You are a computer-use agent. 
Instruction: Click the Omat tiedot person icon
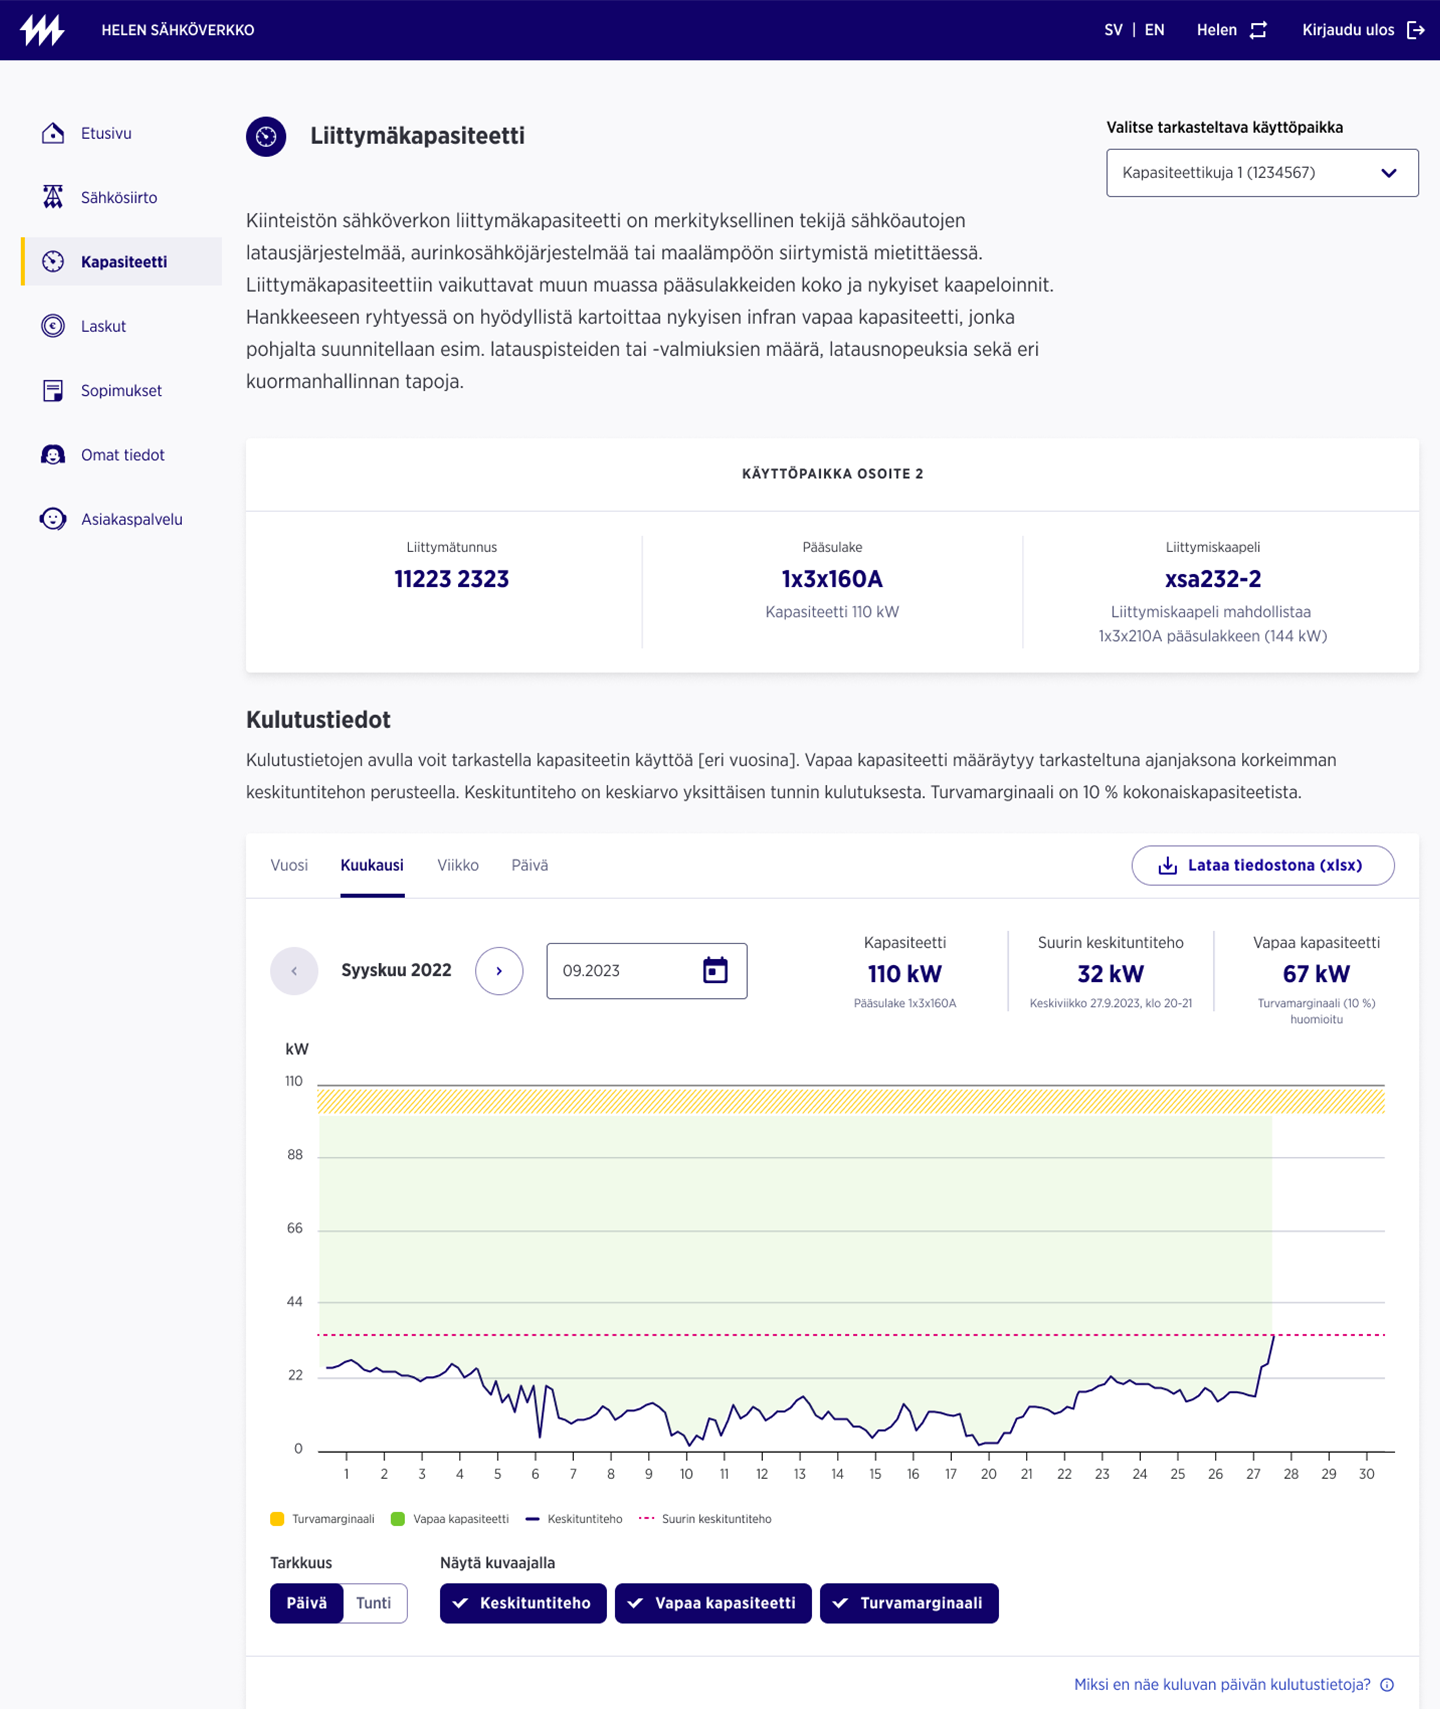53,455
